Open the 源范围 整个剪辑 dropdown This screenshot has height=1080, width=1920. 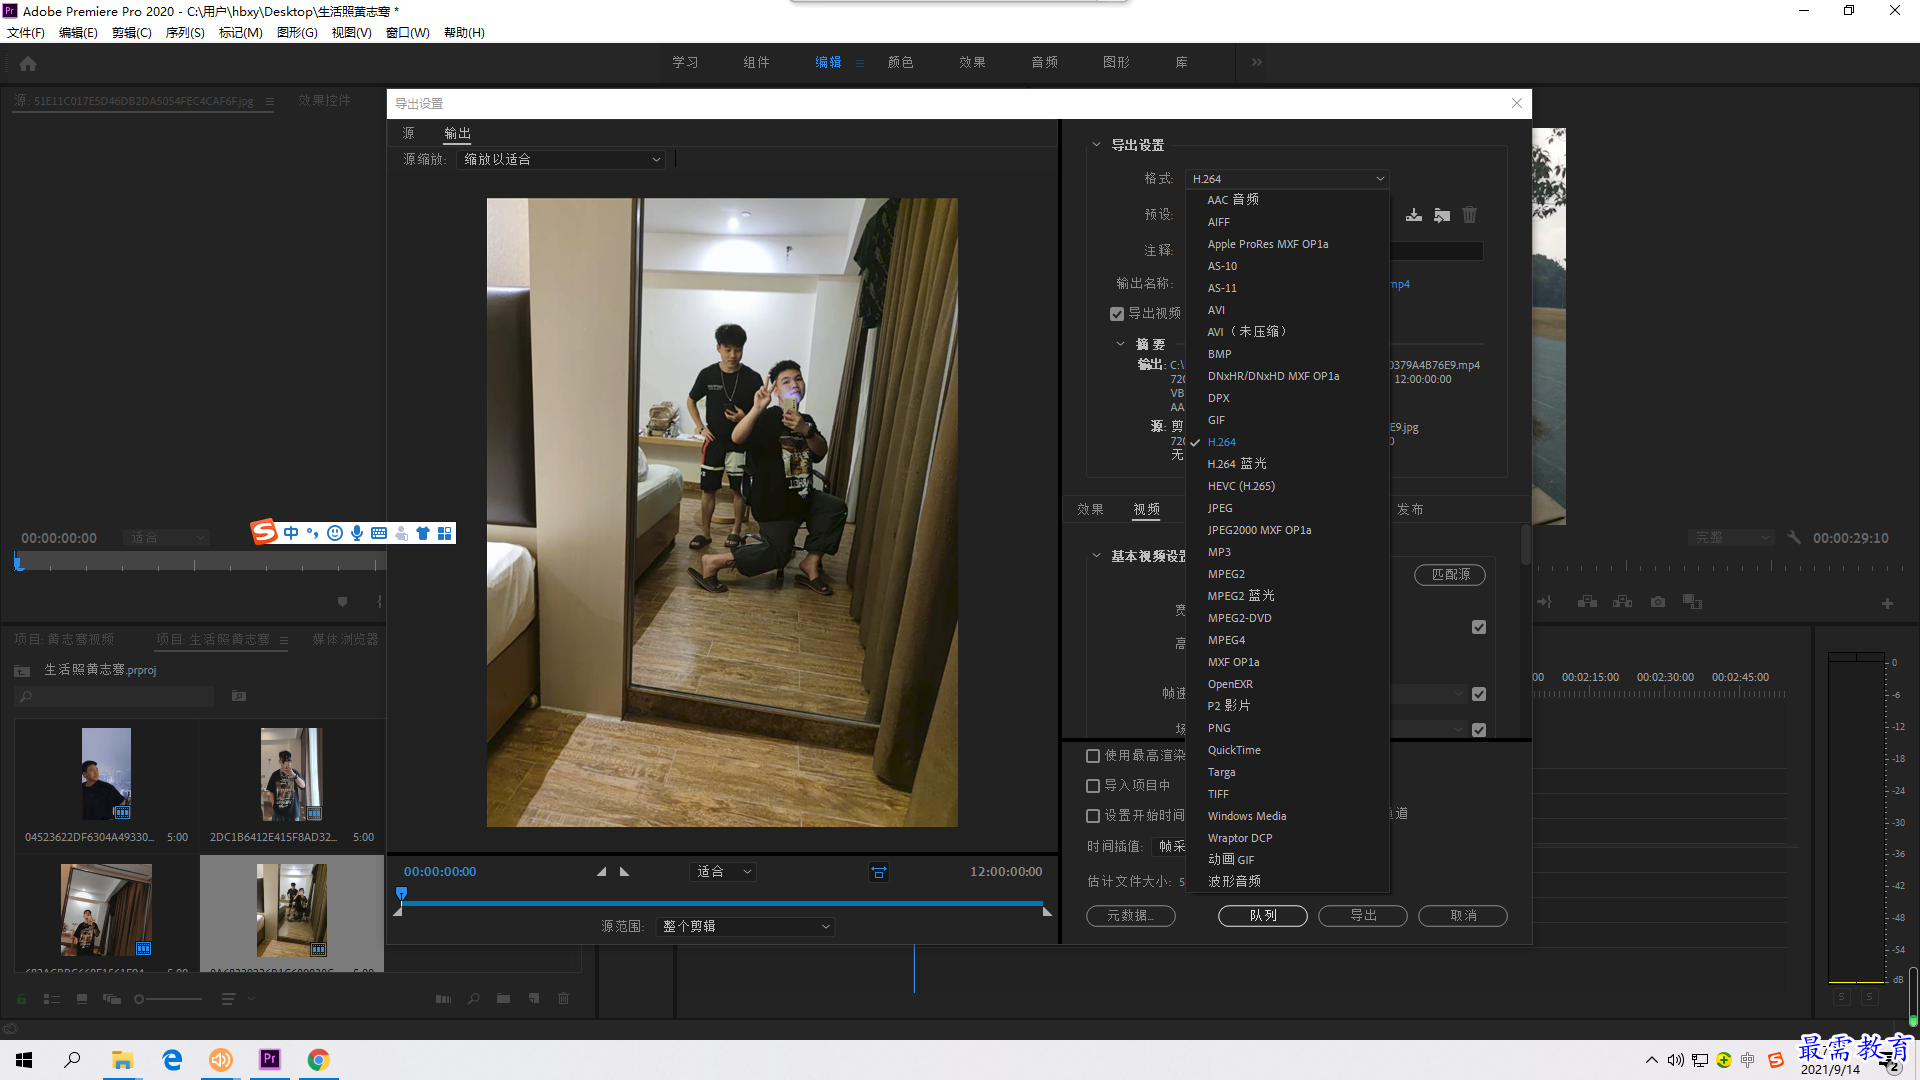745,927
